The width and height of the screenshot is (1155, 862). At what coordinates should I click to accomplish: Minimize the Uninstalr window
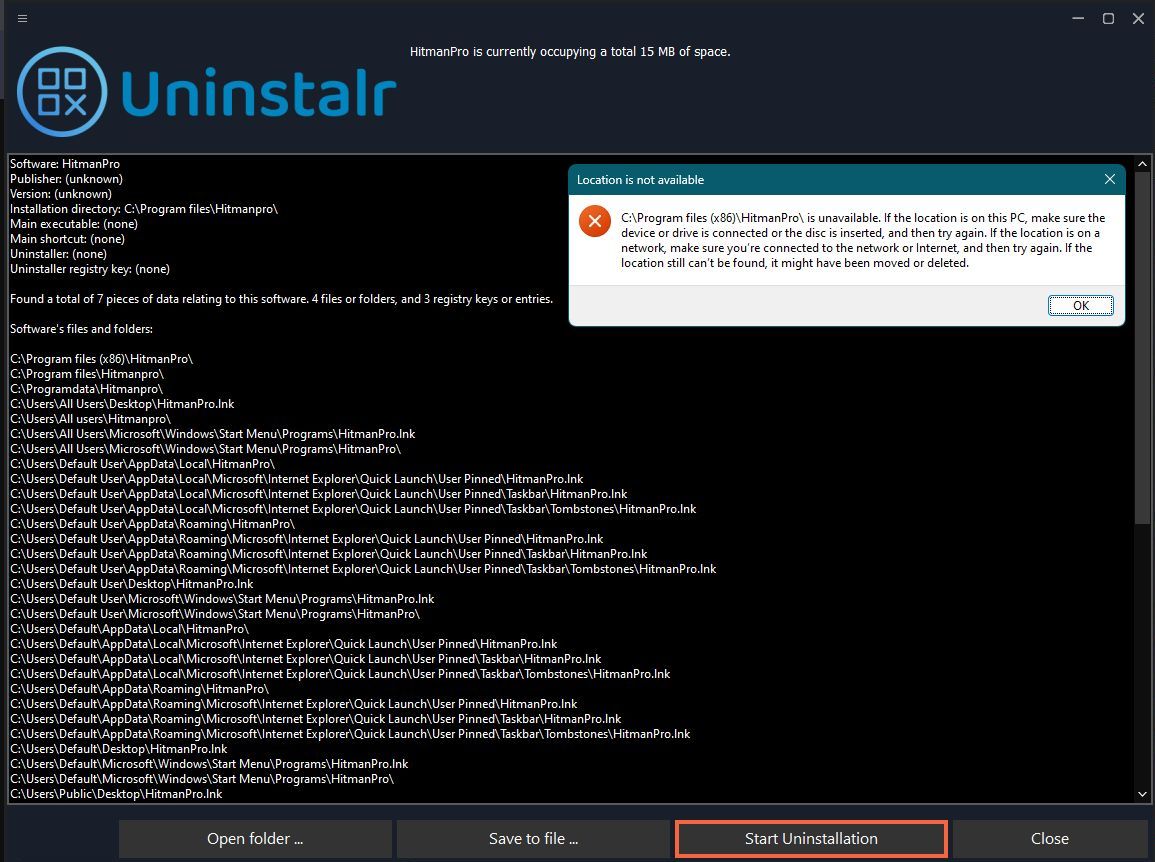(1078, 18)
